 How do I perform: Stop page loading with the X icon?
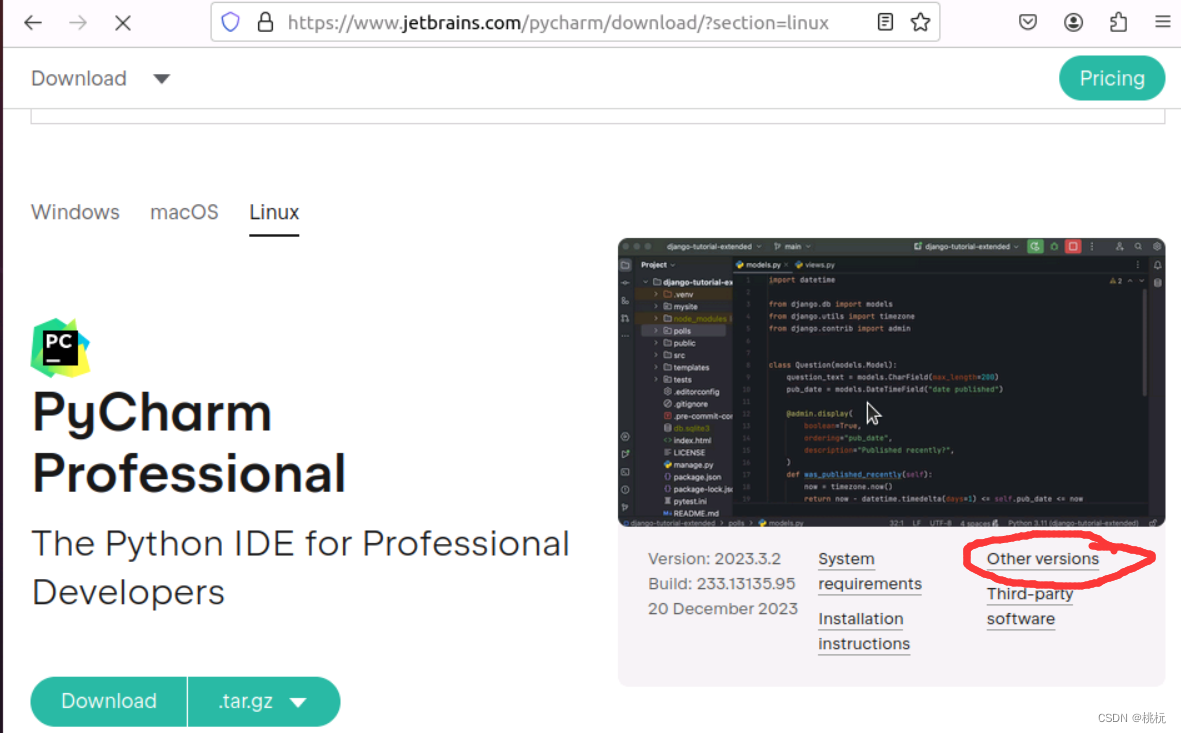click(123, 21)
